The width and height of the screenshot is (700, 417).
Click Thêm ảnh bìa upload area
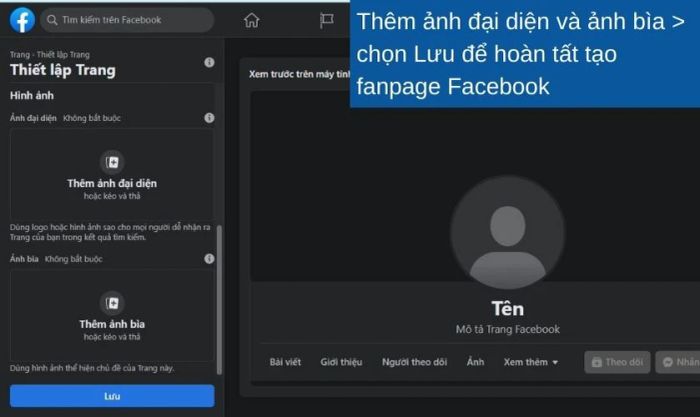pyautogui.click(x=112, y=315)
